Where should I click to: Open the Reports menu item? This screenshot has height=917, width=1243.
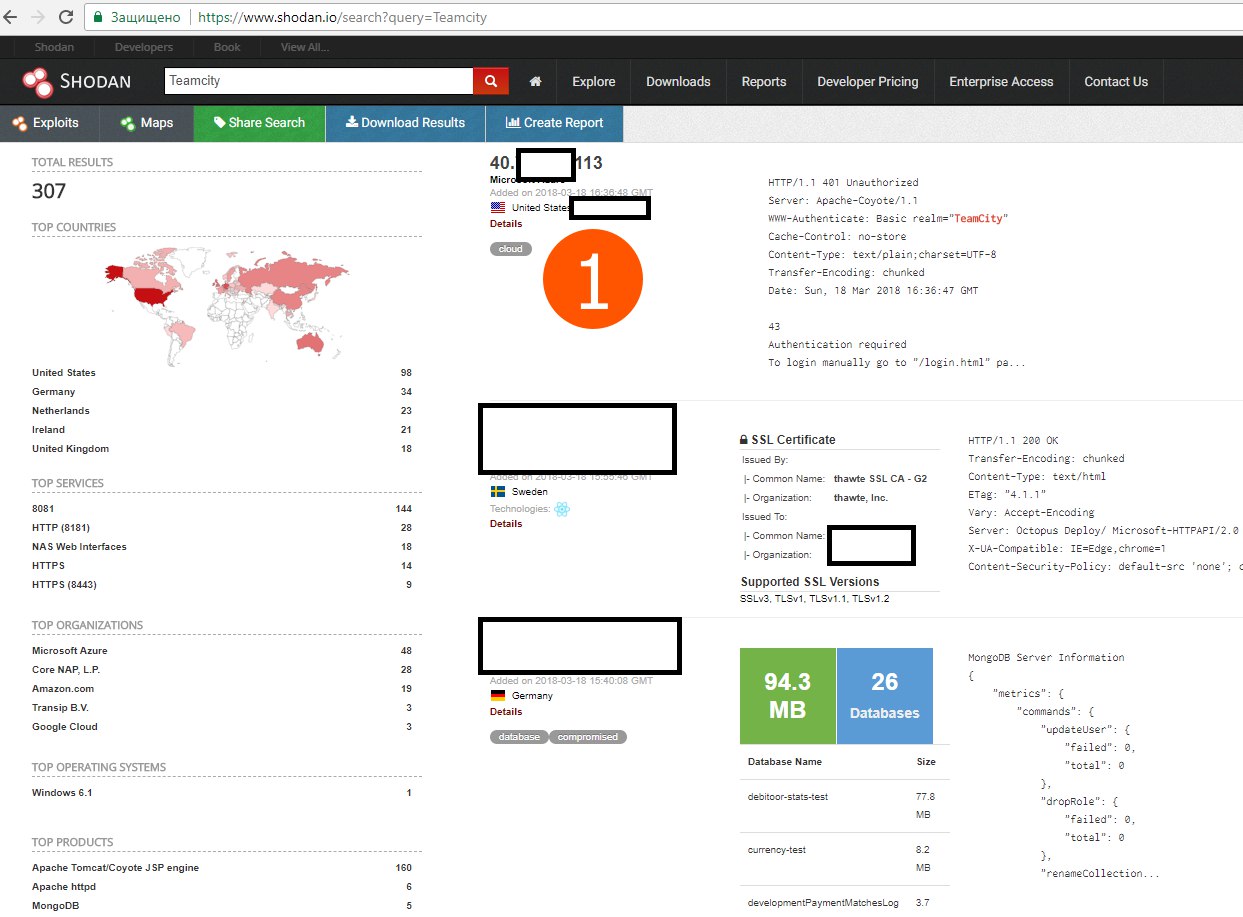coord(764,82)
